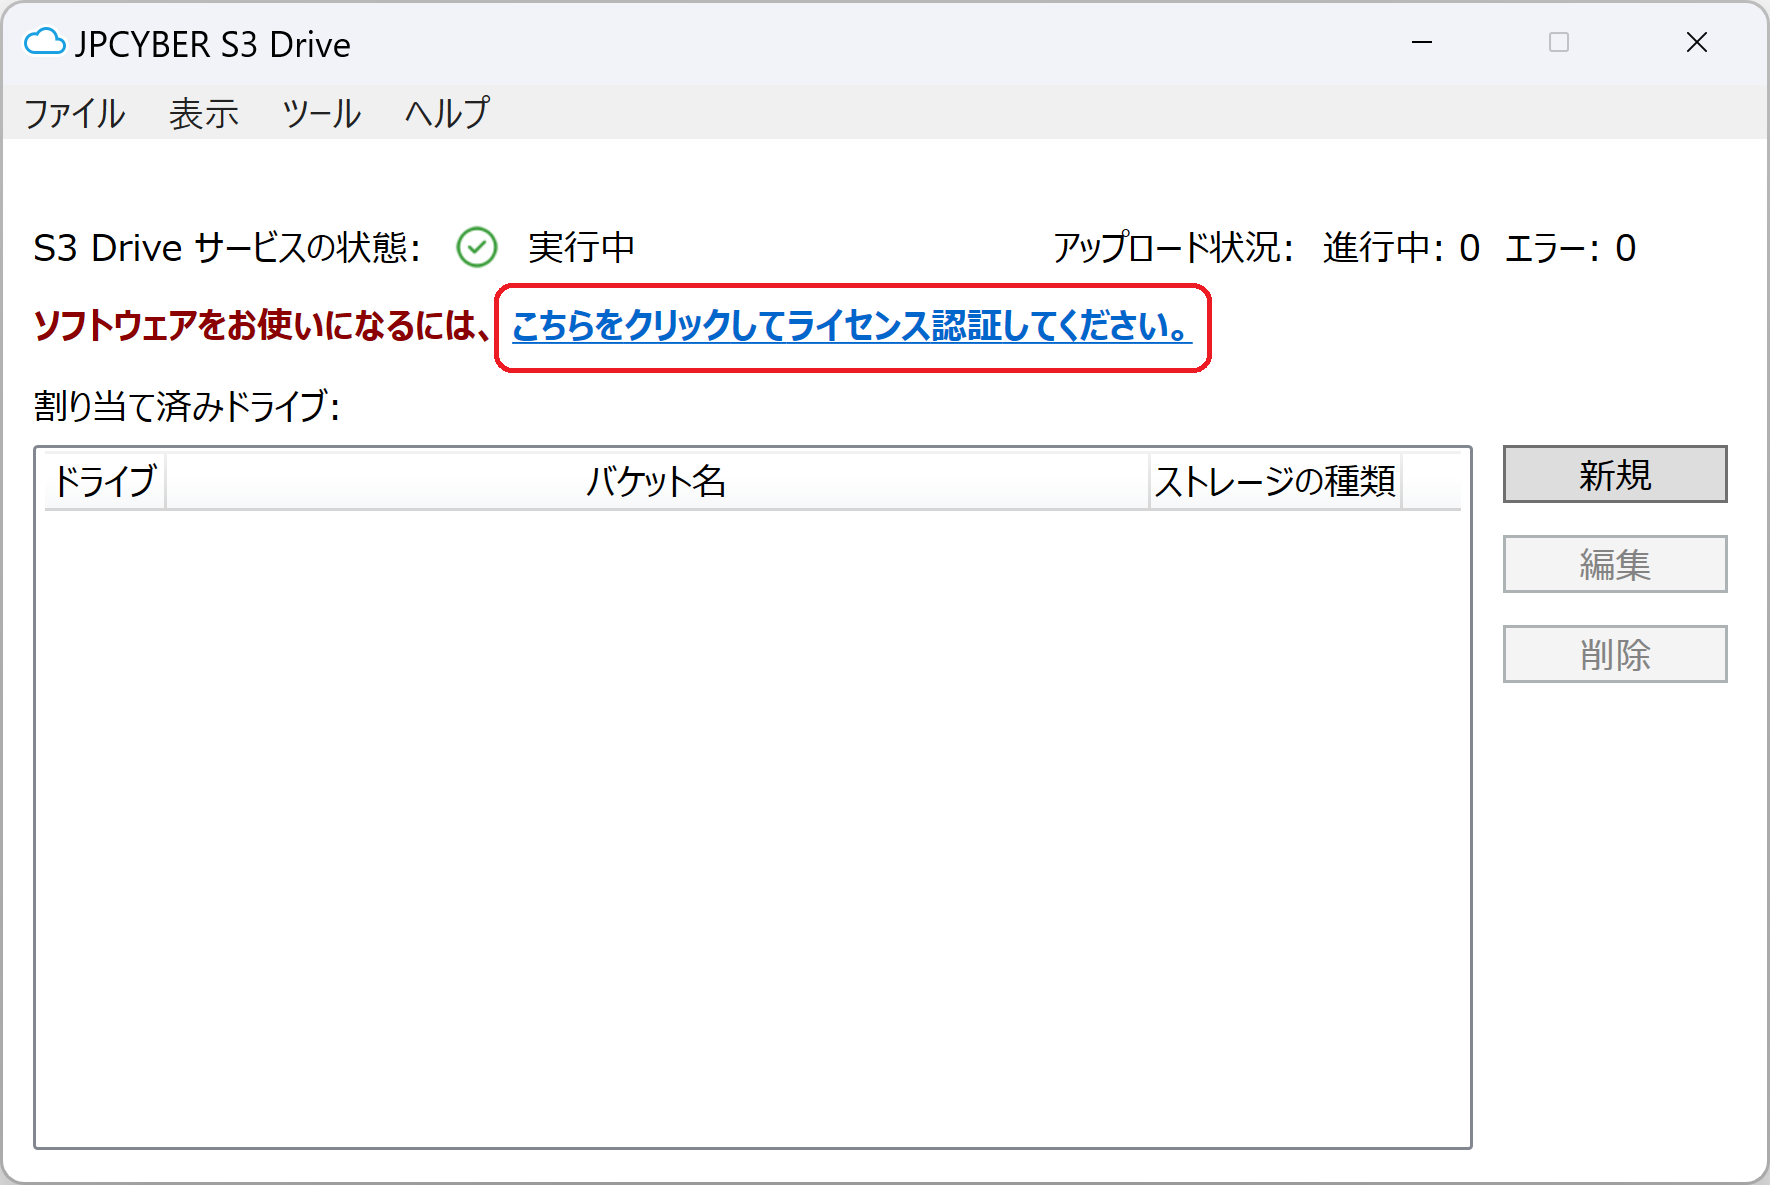Click the エラー upload error count

1570,247
